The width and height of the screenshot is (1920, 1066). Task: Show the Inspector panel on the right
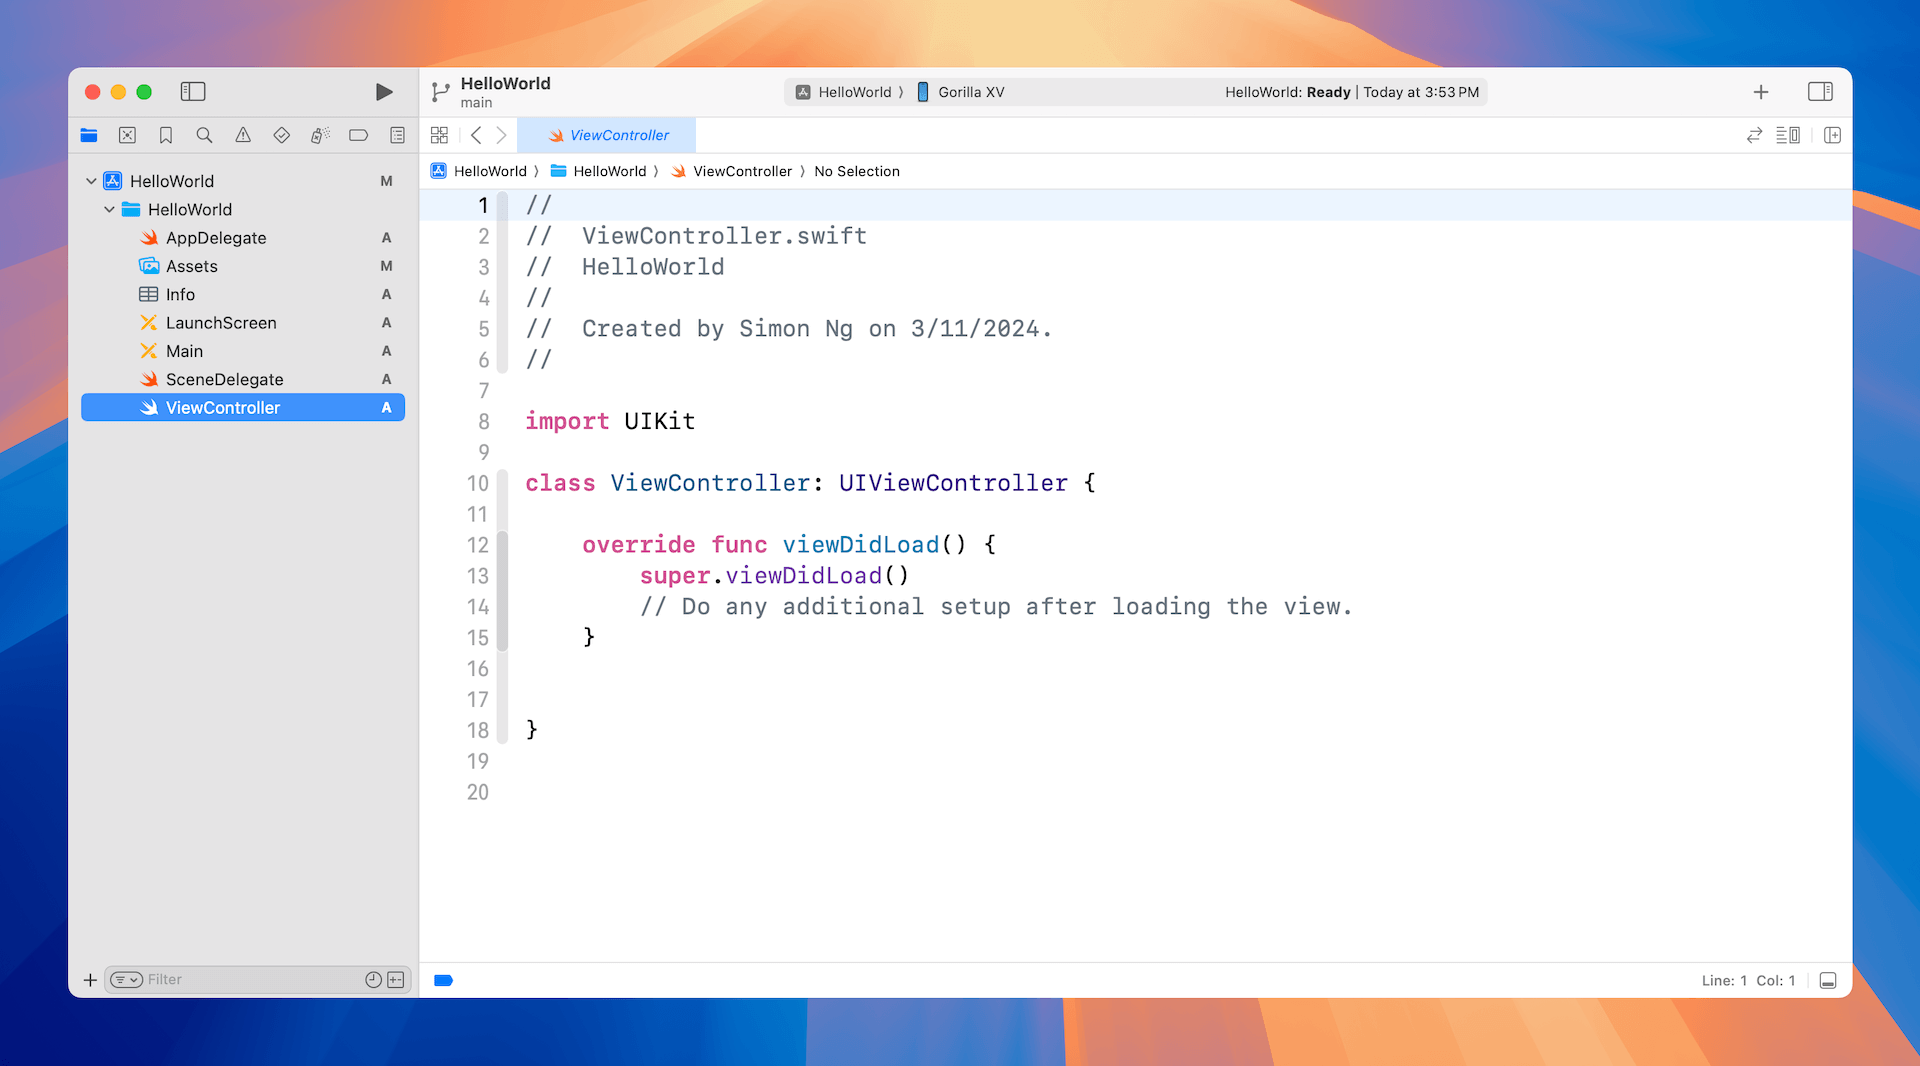(1820, 91)
